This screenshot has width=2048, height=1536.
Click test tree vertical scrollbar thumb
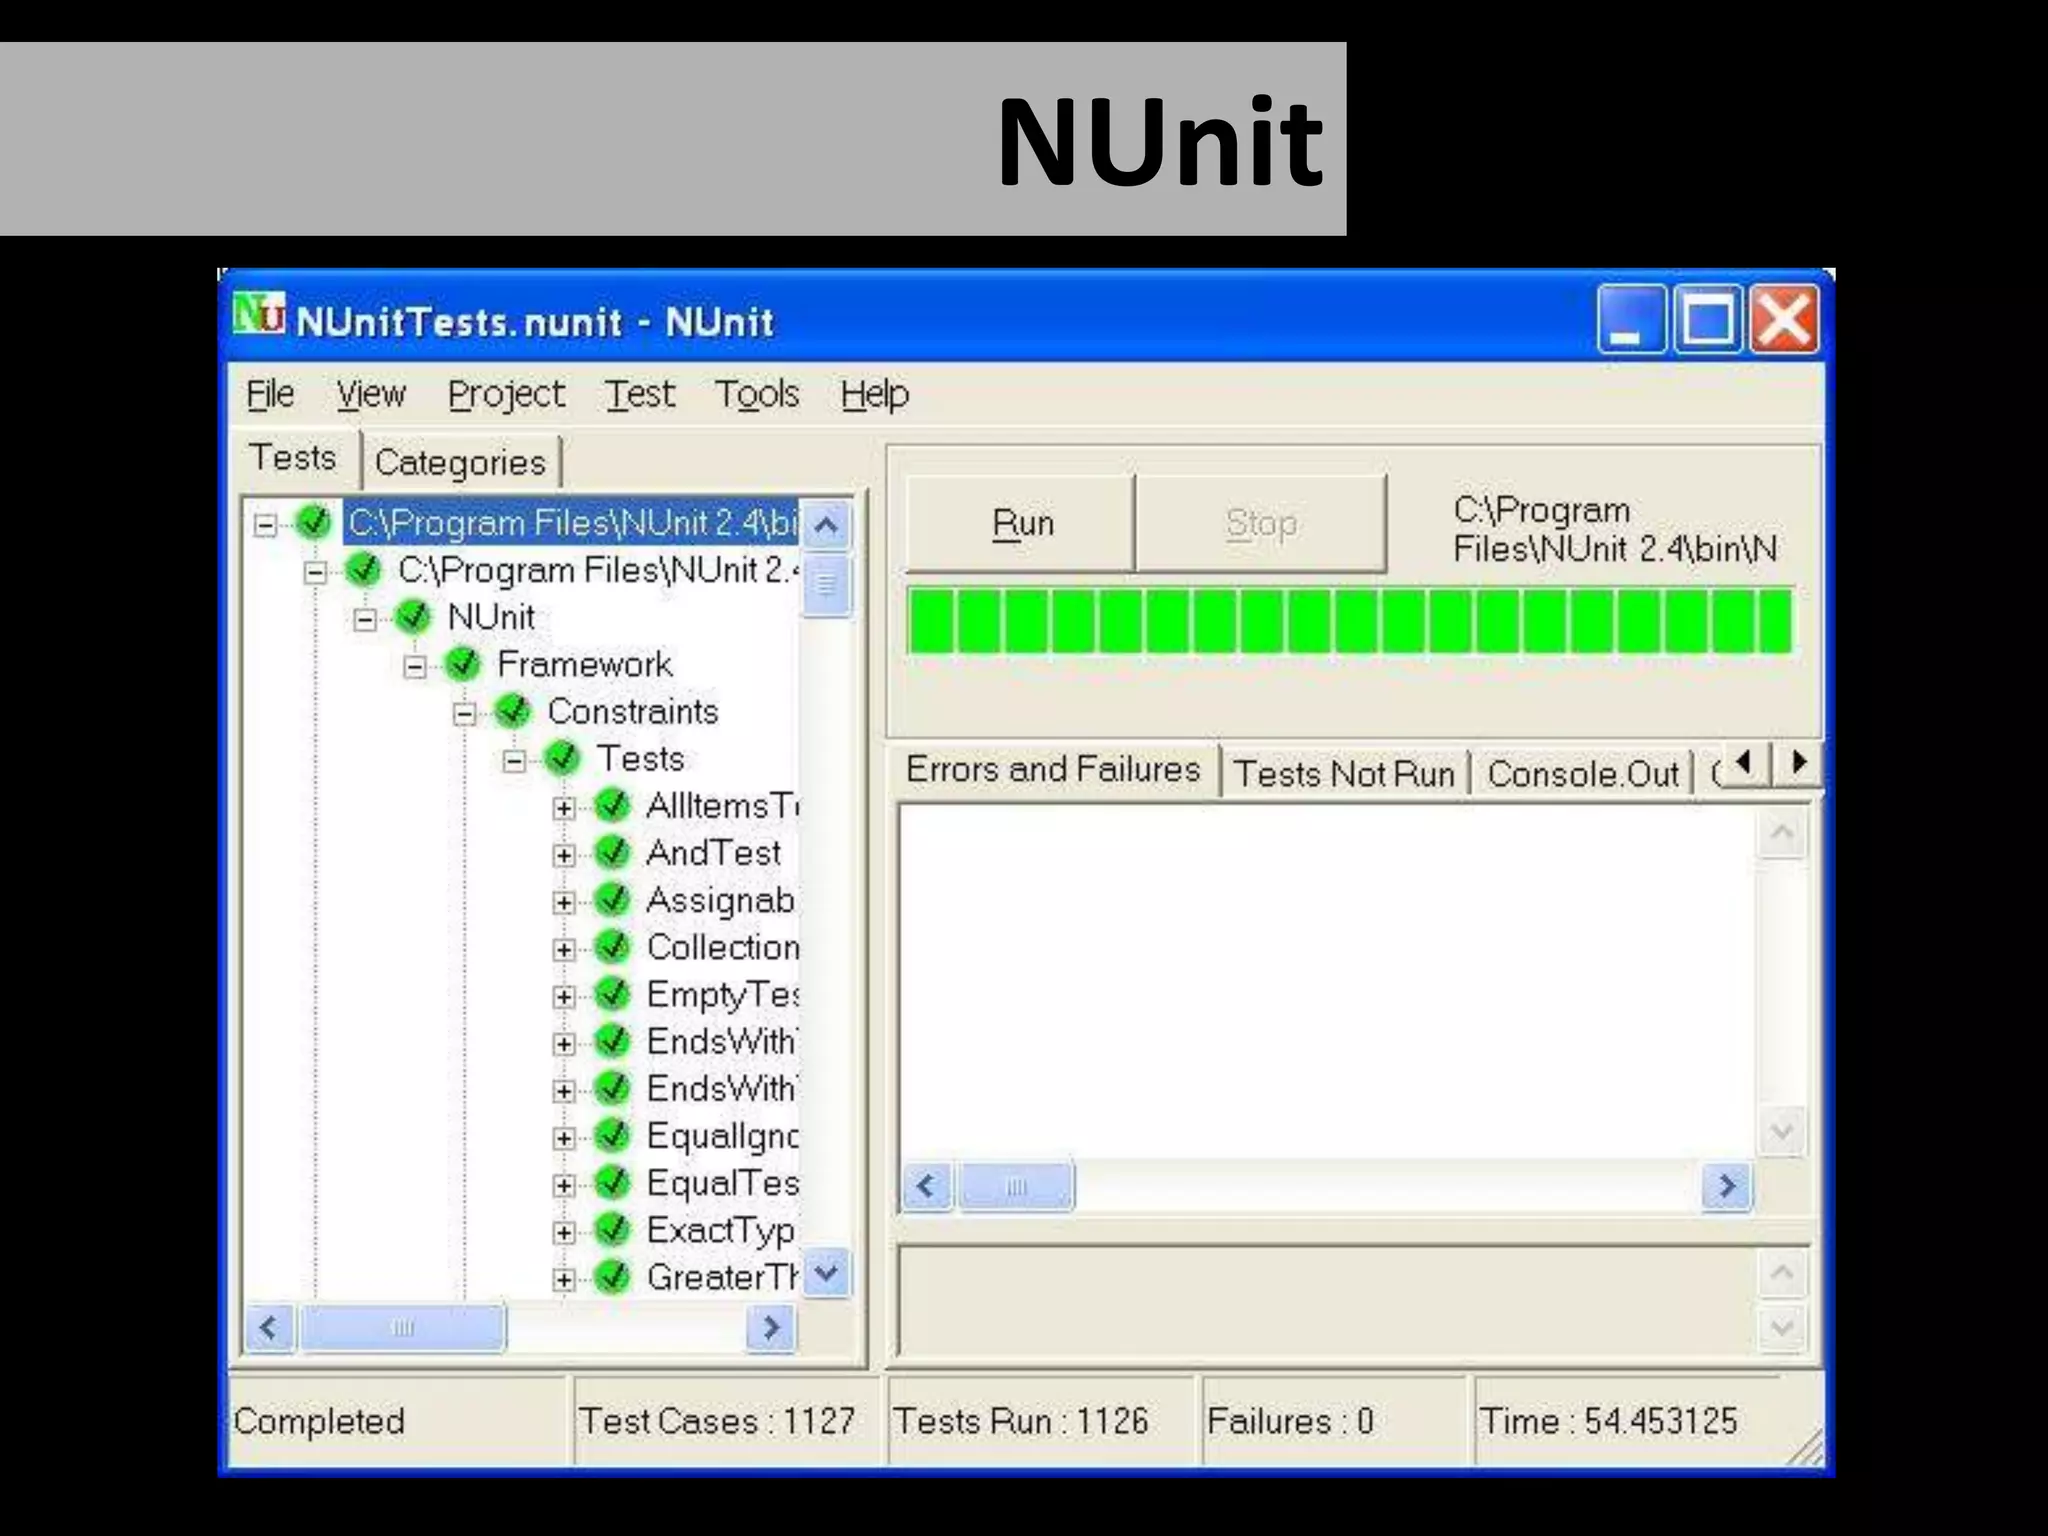click(826, 584)
